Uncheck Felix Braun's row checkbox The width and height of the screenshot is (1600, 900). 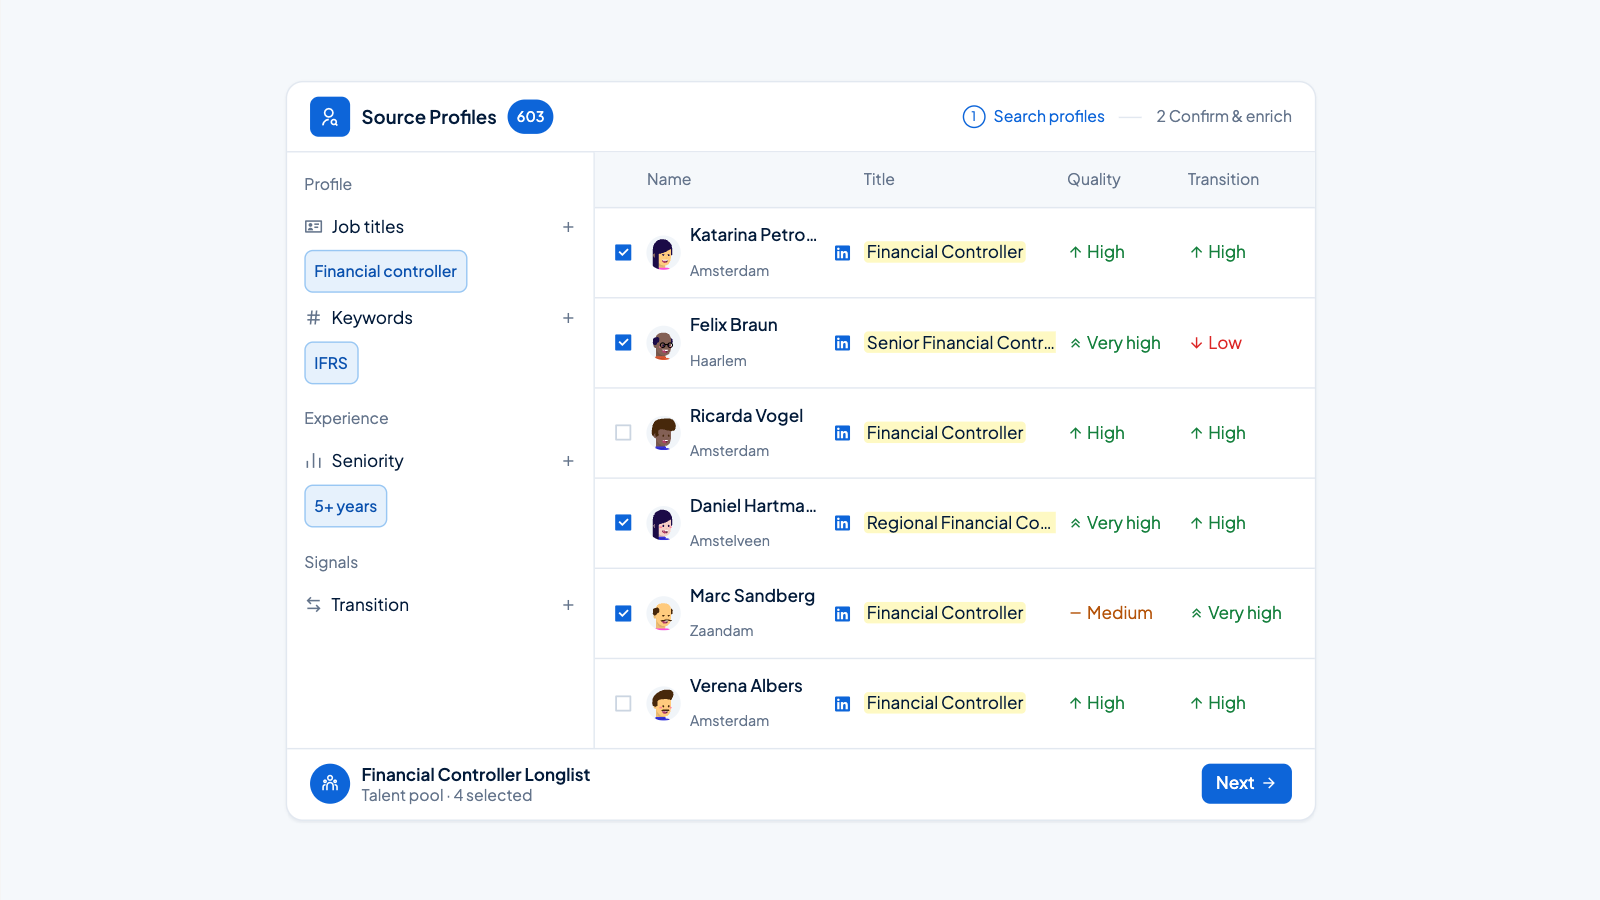[x=623, y=343]
